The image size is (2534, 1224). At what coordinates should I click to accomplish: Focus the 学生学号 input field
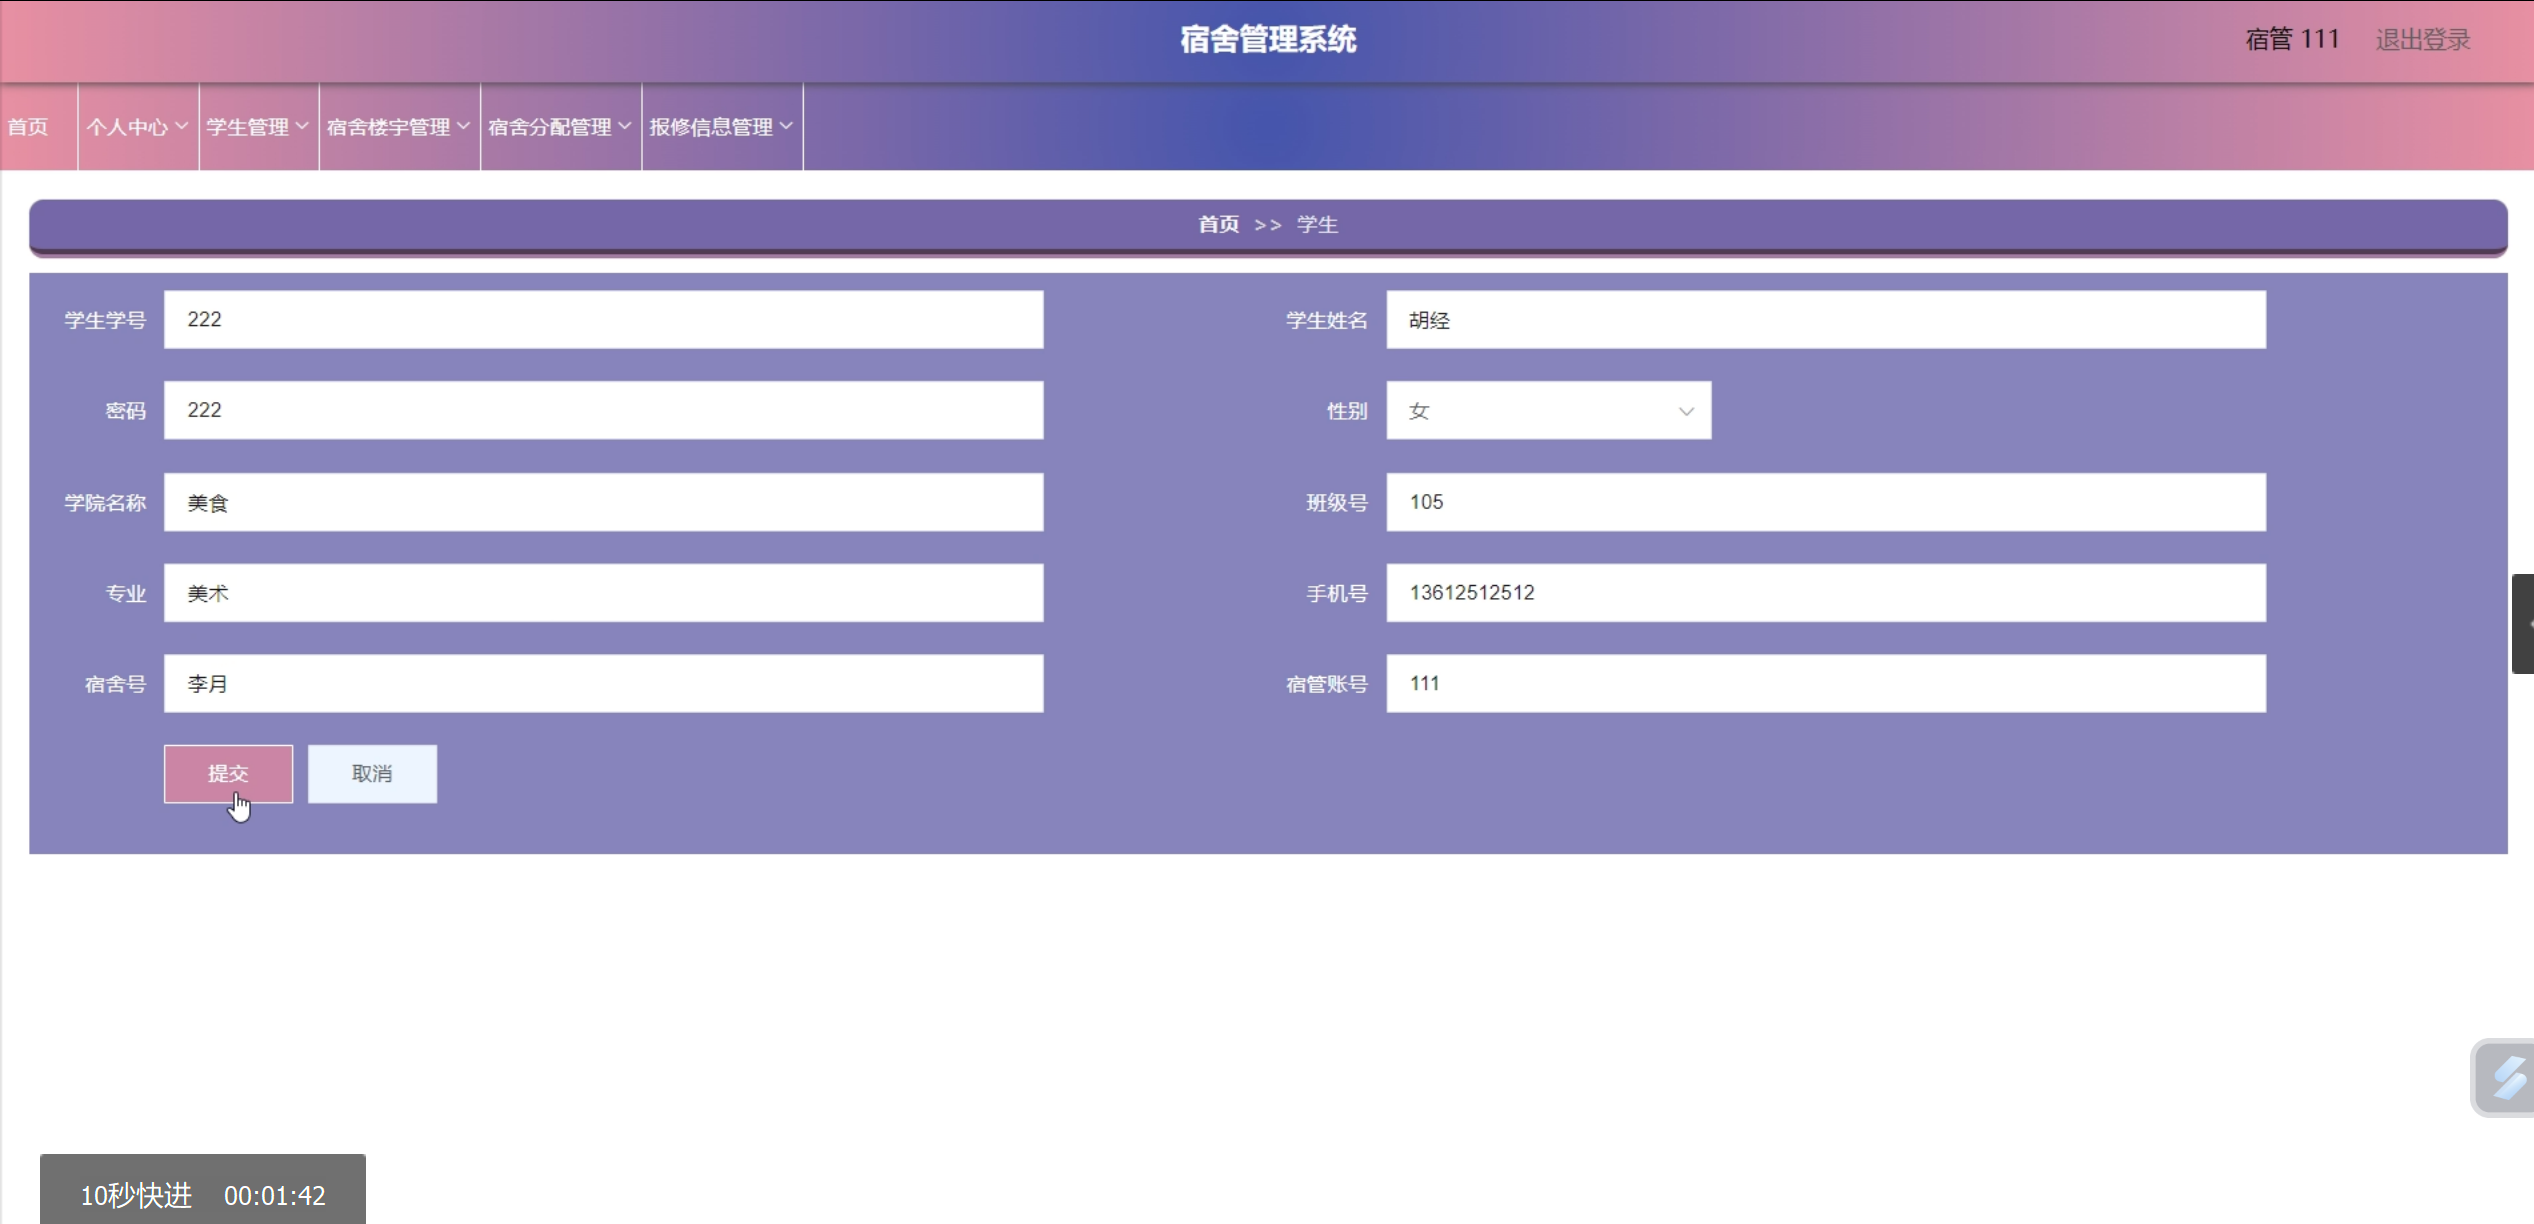pos(603,320)
